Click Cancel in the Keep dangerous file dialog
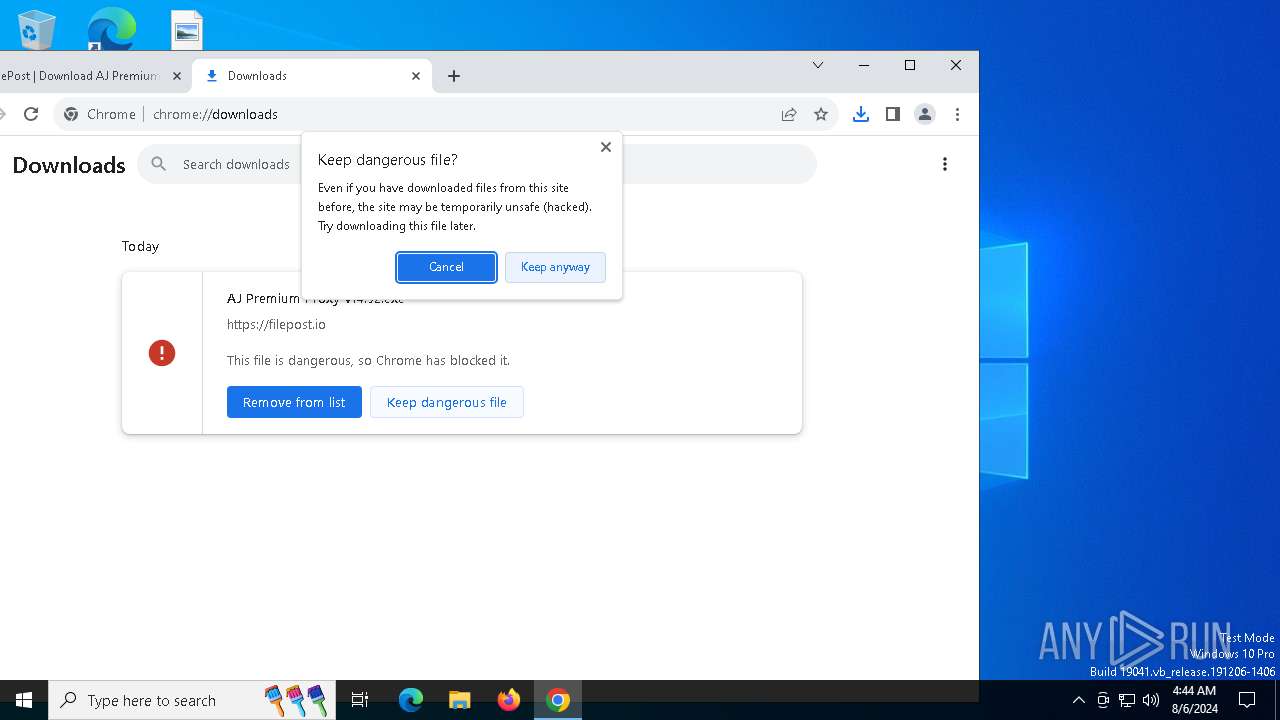Screen dimensions: 1280x720 [446, 267]
